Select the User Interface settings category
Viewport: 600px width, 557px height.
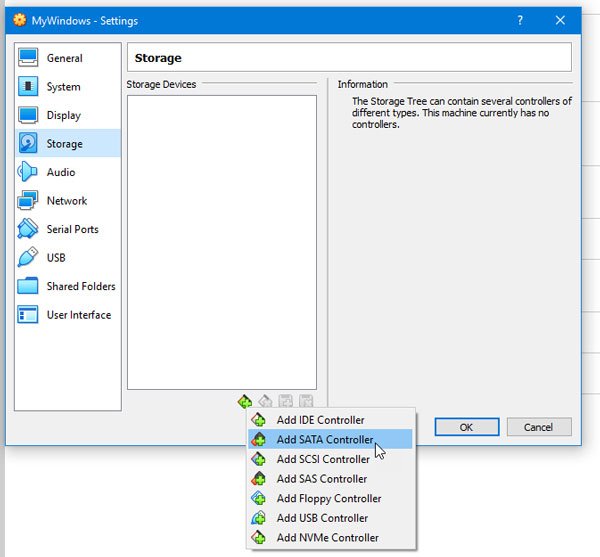click(78, 315)
